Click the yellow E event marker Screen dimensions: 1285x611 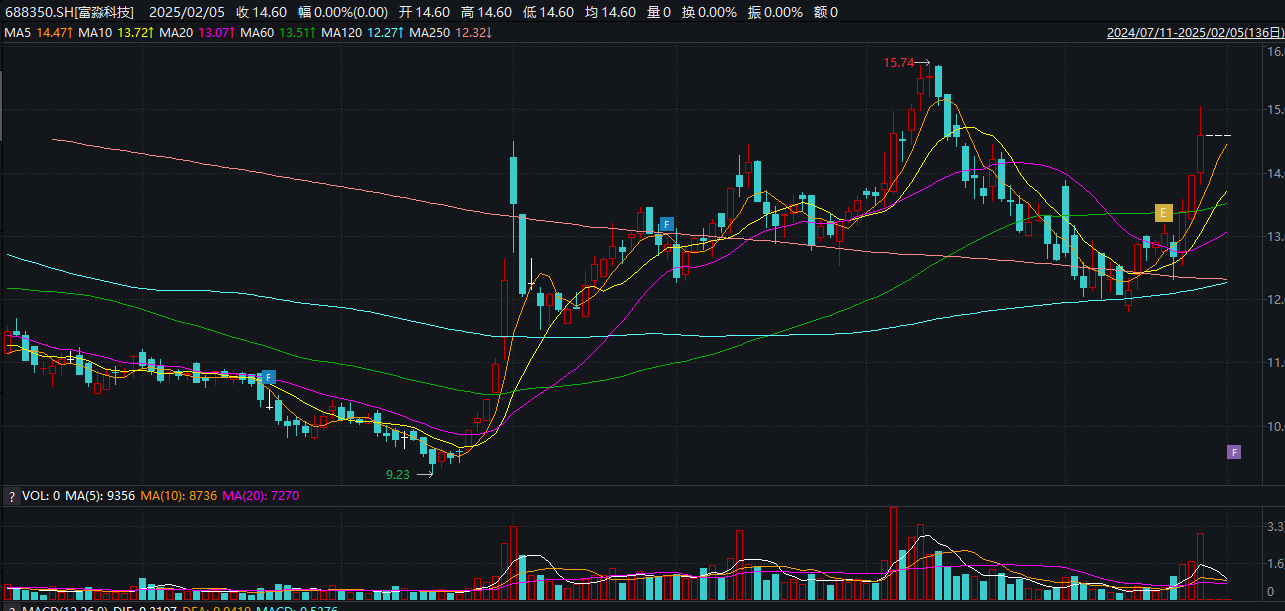tap(1163, 212)
